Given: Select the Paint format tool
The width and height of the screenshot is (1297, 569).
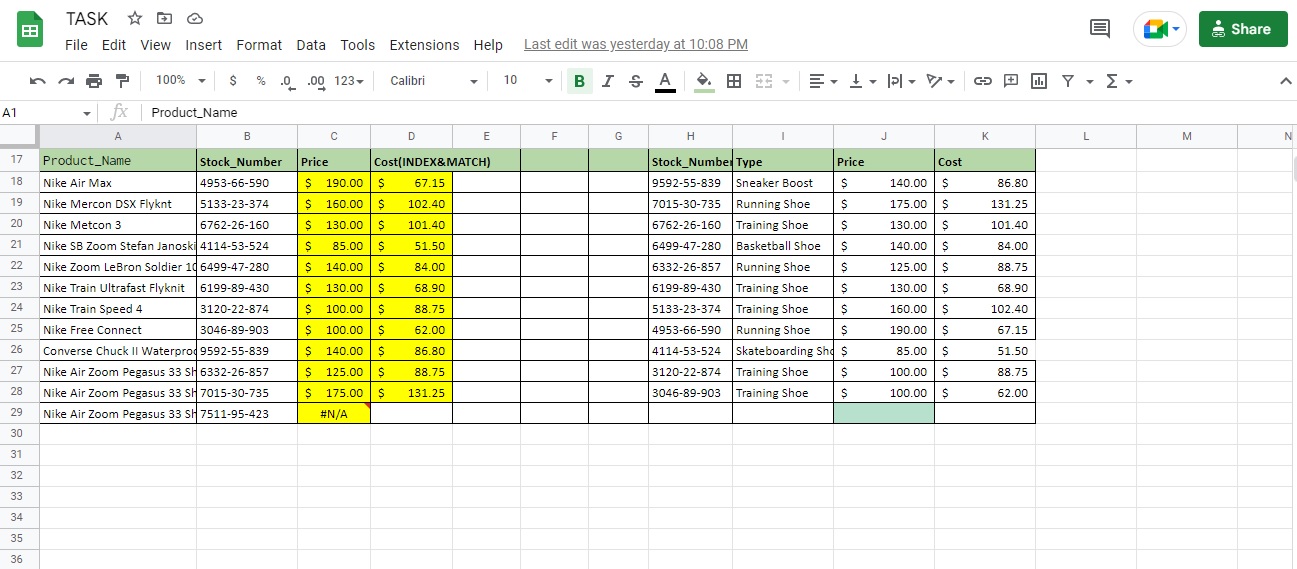Looking at the screenshot, I should [x=122, y=81].
